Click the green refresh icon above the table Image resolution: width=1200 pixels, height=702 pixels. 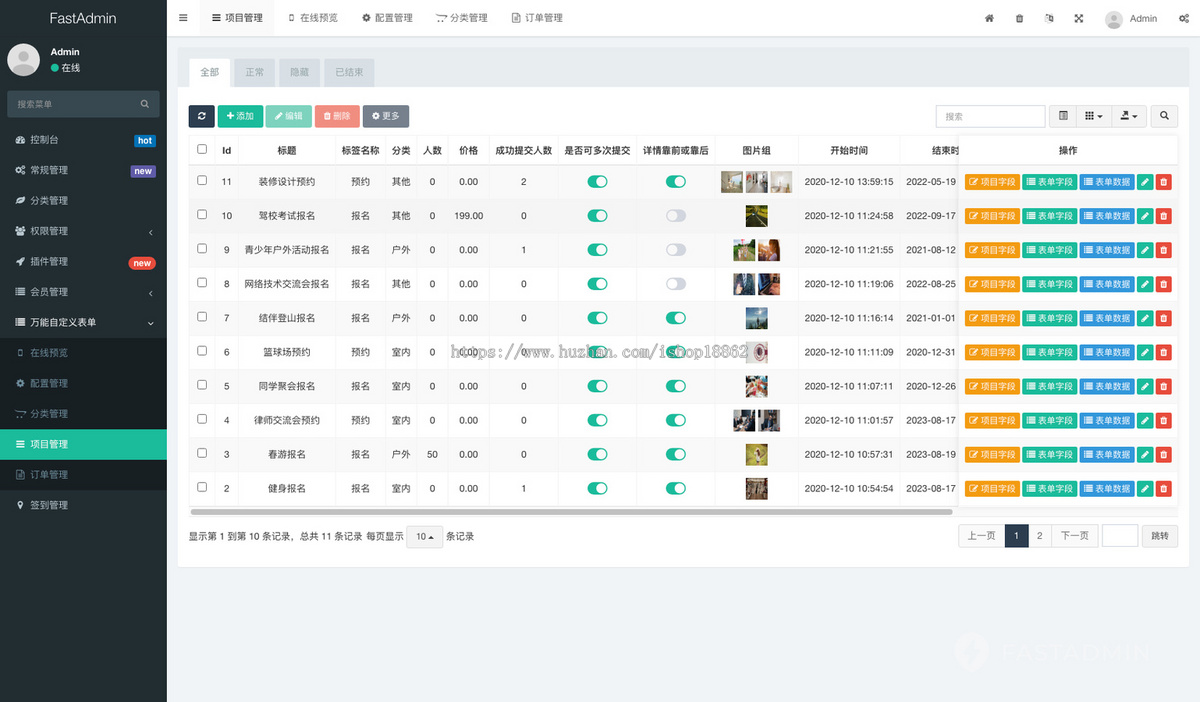pos(201,116)
